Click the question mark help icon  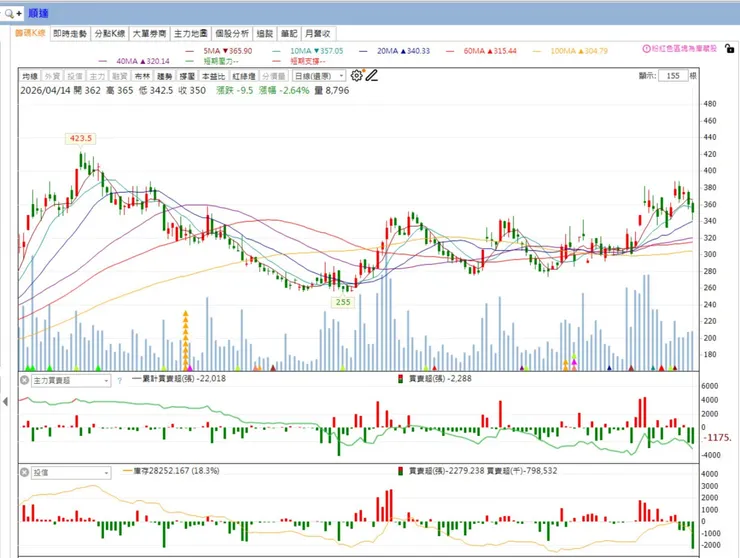(119, 380)
